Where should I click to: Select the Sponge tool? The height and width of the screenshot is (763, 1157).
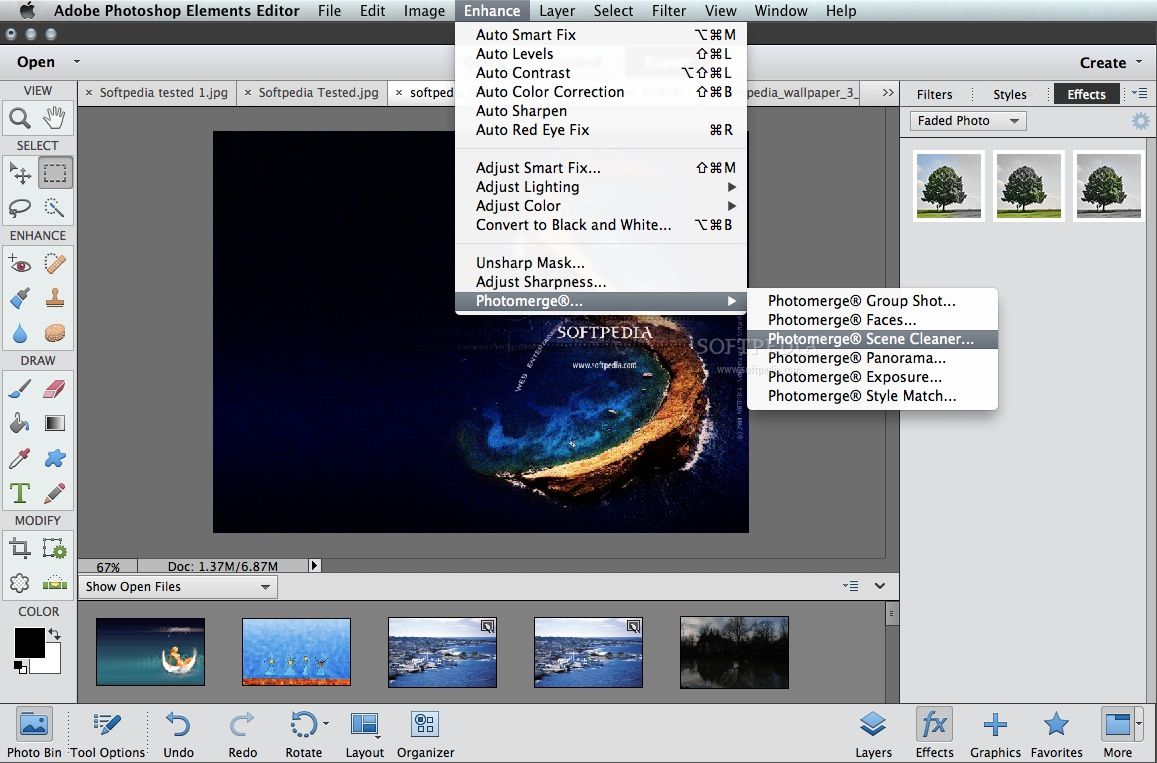(x=55, y=333)
